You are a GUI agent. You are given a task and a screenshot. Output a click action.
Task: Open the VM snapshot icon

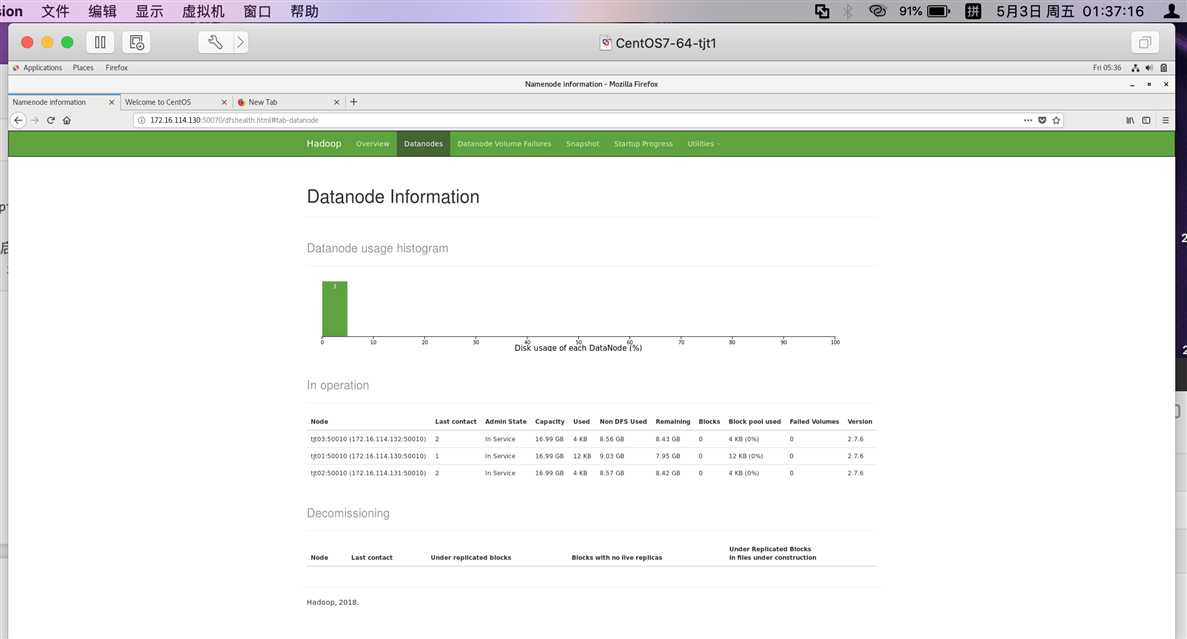tap(136, 42)
